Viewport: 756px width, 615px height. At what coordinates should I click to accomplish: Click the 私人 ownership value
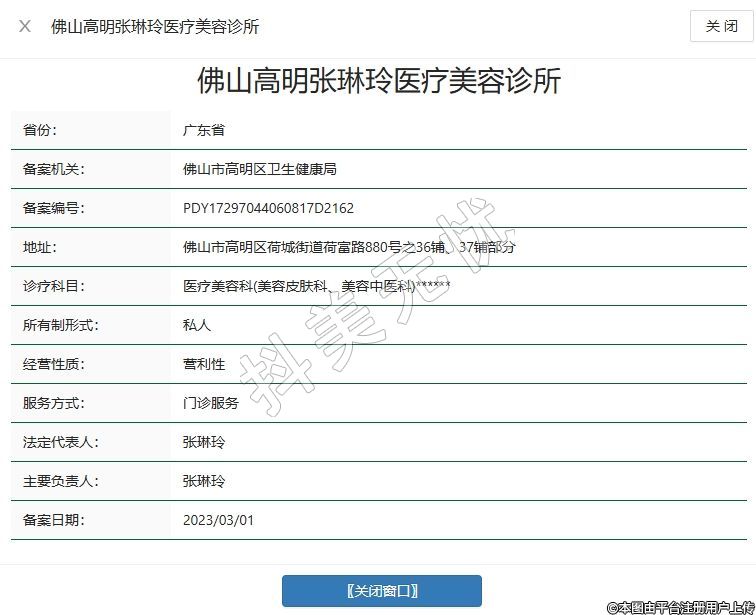(x=197, y=325)
